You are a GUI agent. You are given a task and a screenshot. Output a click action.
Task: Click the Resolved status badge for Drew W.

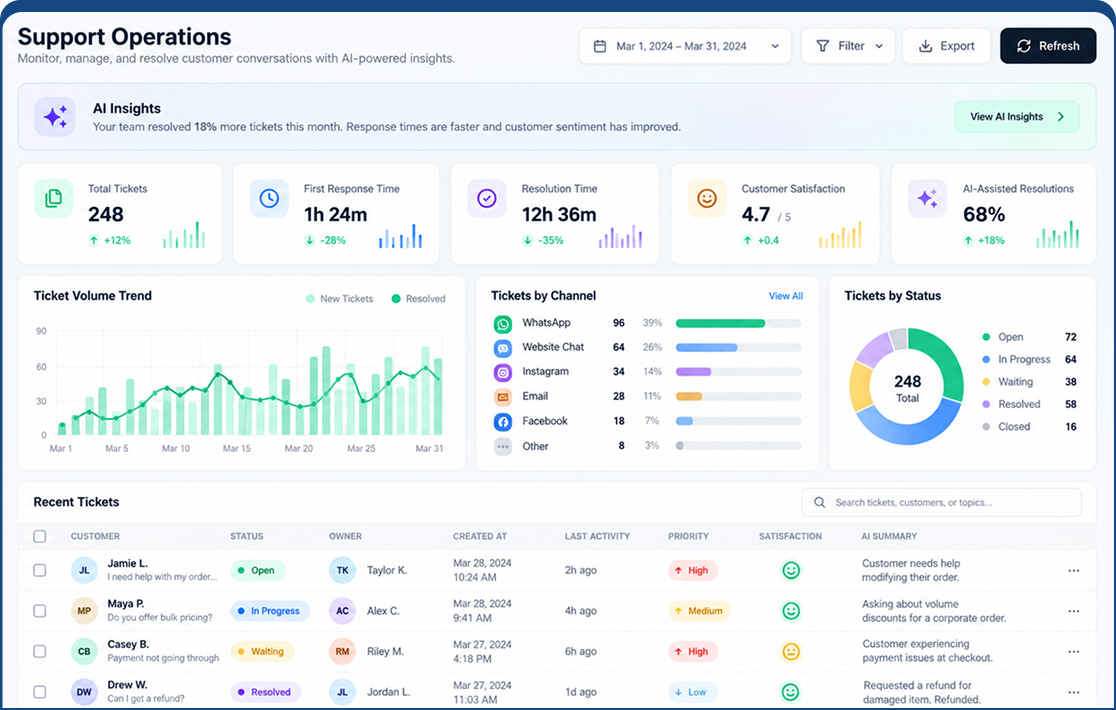coord(265,692)
